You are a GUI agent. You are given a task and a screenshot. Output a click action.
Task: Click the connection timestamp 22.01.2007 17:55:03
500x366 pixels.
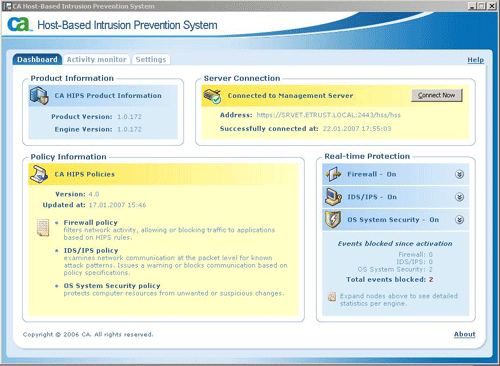(x=357, y=129)
